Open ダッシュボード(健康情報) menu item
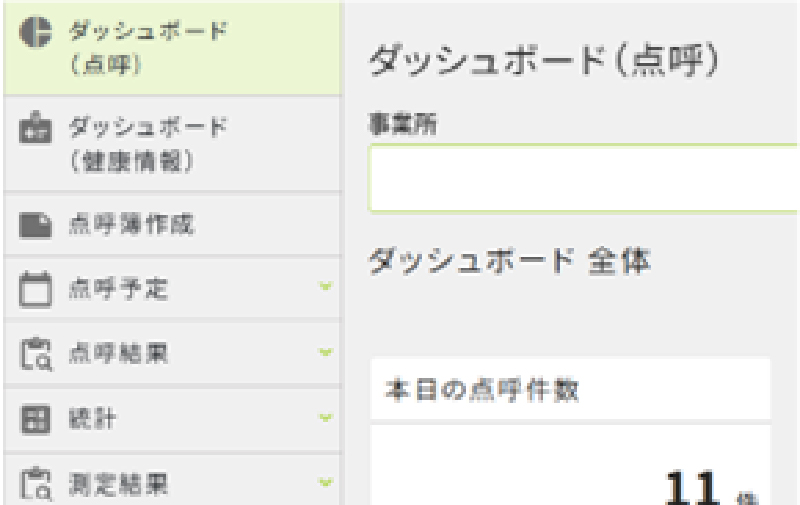This screenshot has height=505, width=800. click(x=172, y=145)
